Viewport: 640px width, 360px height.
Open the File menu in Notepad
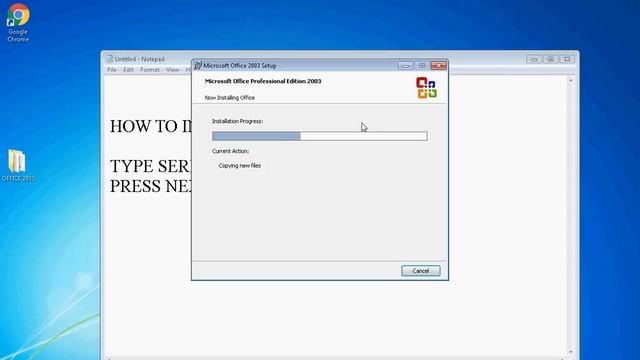(x=112, y=70)
